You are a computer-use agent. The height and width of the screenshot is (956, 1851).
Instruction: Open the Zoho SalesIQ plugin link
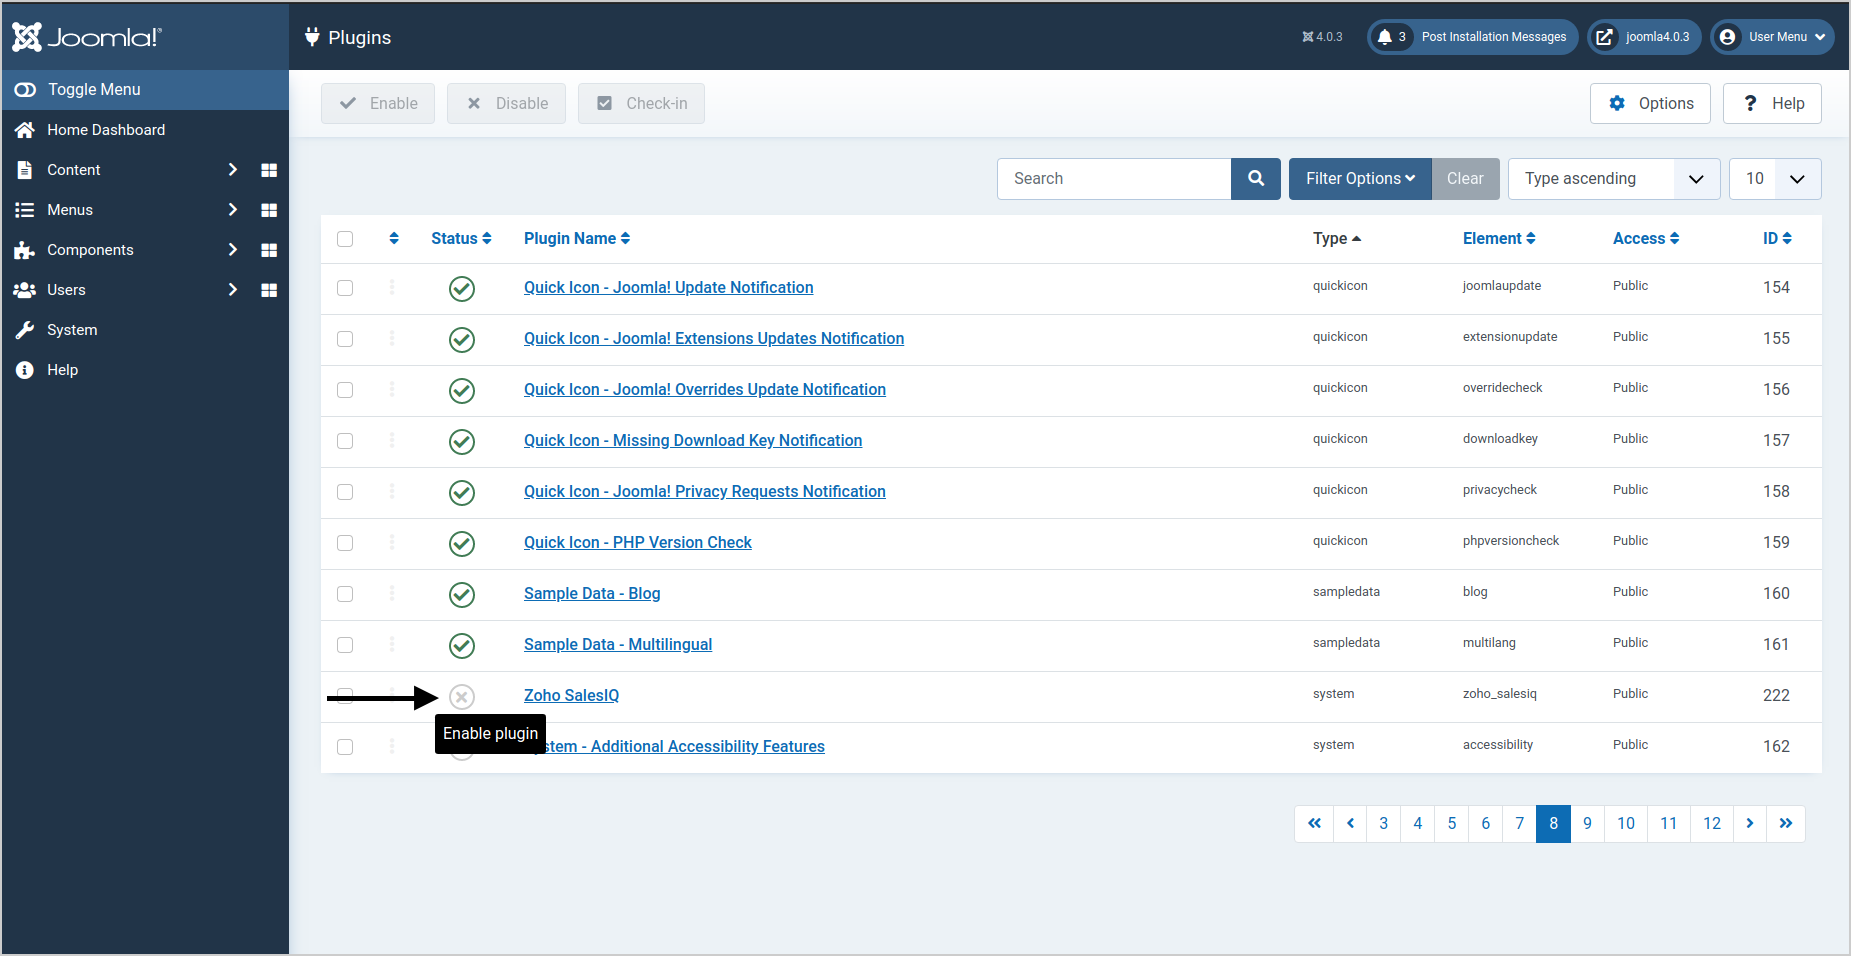click(571, 696)
